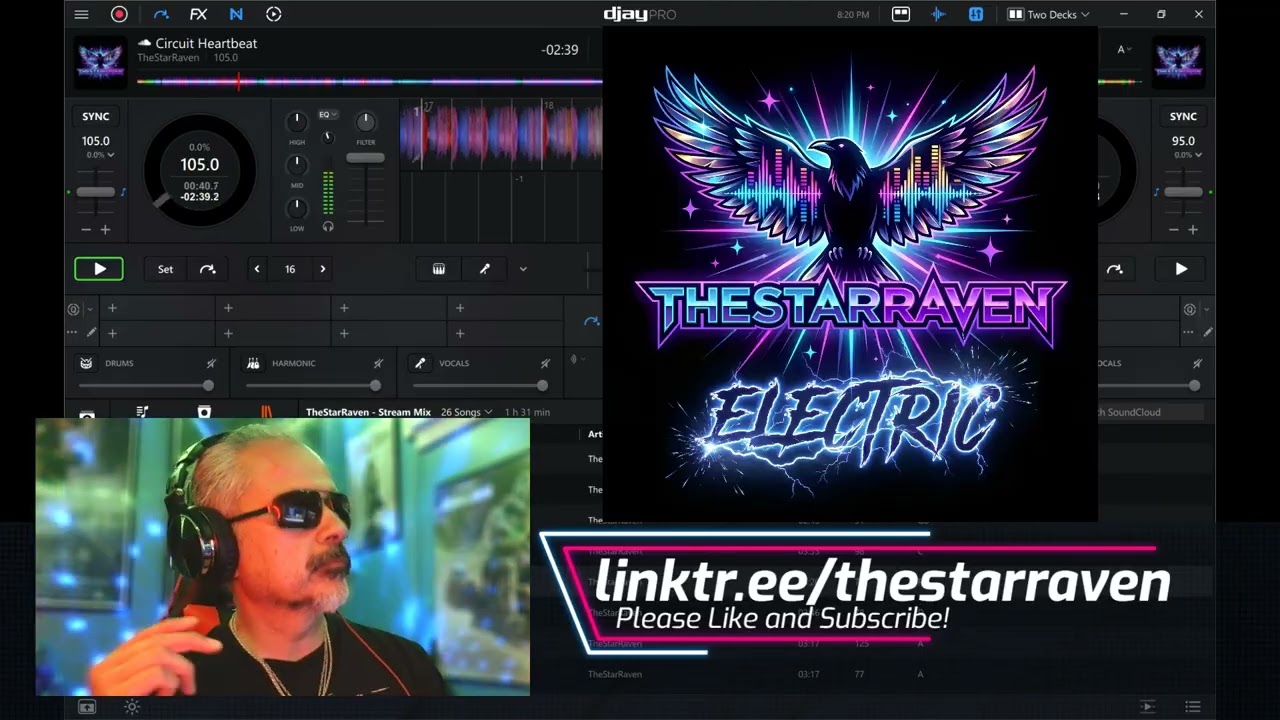Viewport: 1280px width, 720px height.
Task: Click the Circuit Heartbeat track title
Action: click(x=206, y=44)
